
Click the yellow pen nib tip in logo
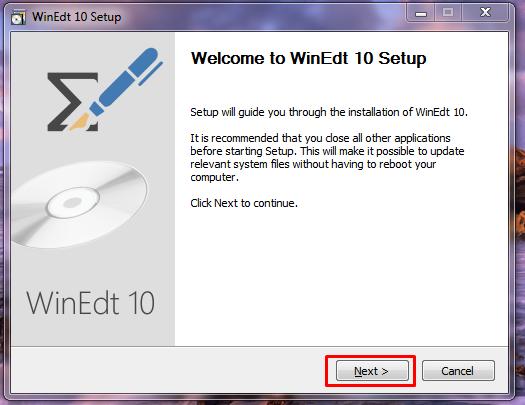80,121
